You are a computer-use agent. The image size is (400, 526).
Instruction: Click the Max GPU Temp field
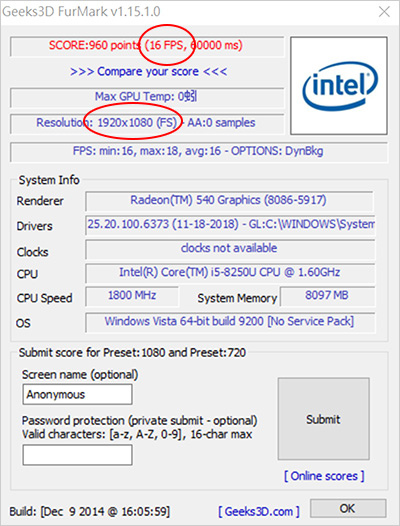[147, 98]
